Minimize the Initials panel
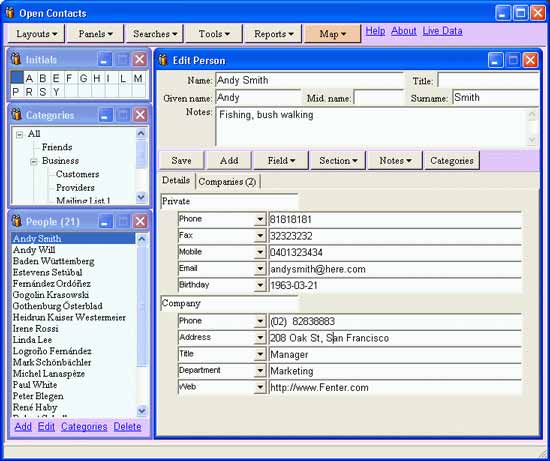The height and width of the screenshot is (461, 550). [104, 60]
